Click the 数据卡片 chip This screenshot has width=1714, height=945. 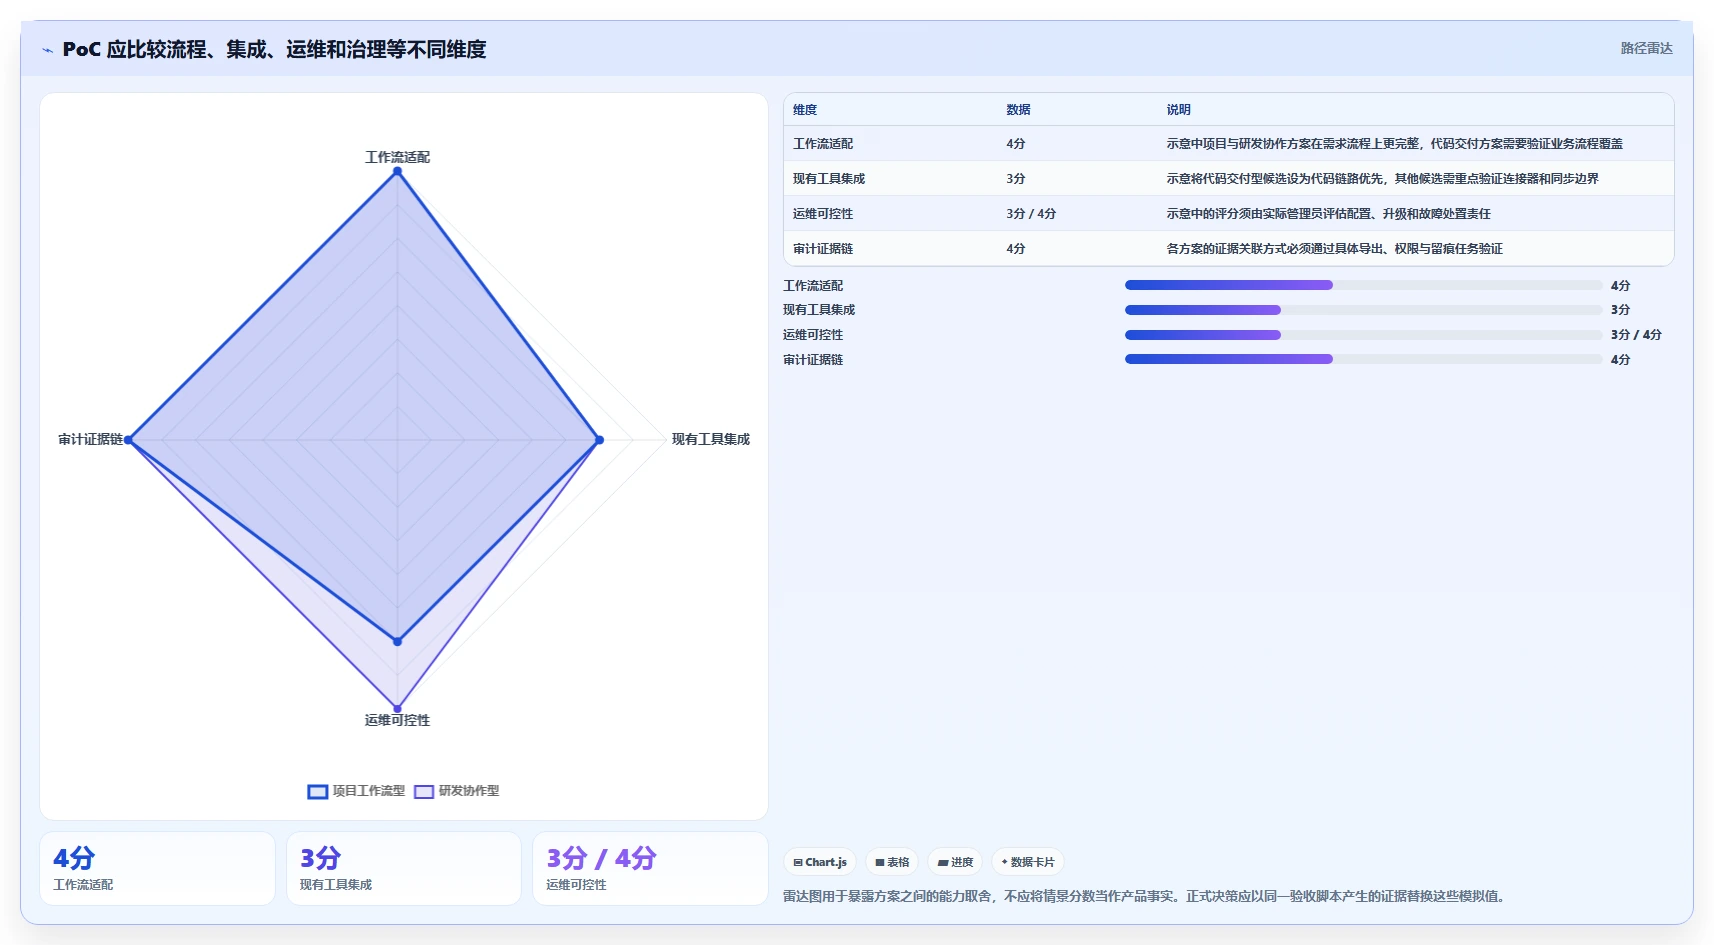(1028, 862)
